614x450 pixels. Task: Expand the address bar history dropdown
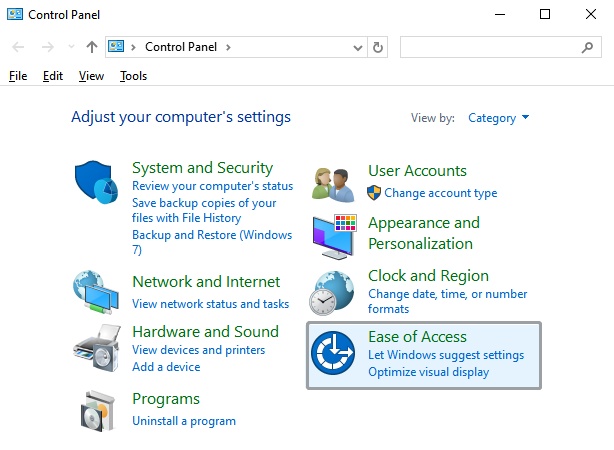click(x=358, y=48)
